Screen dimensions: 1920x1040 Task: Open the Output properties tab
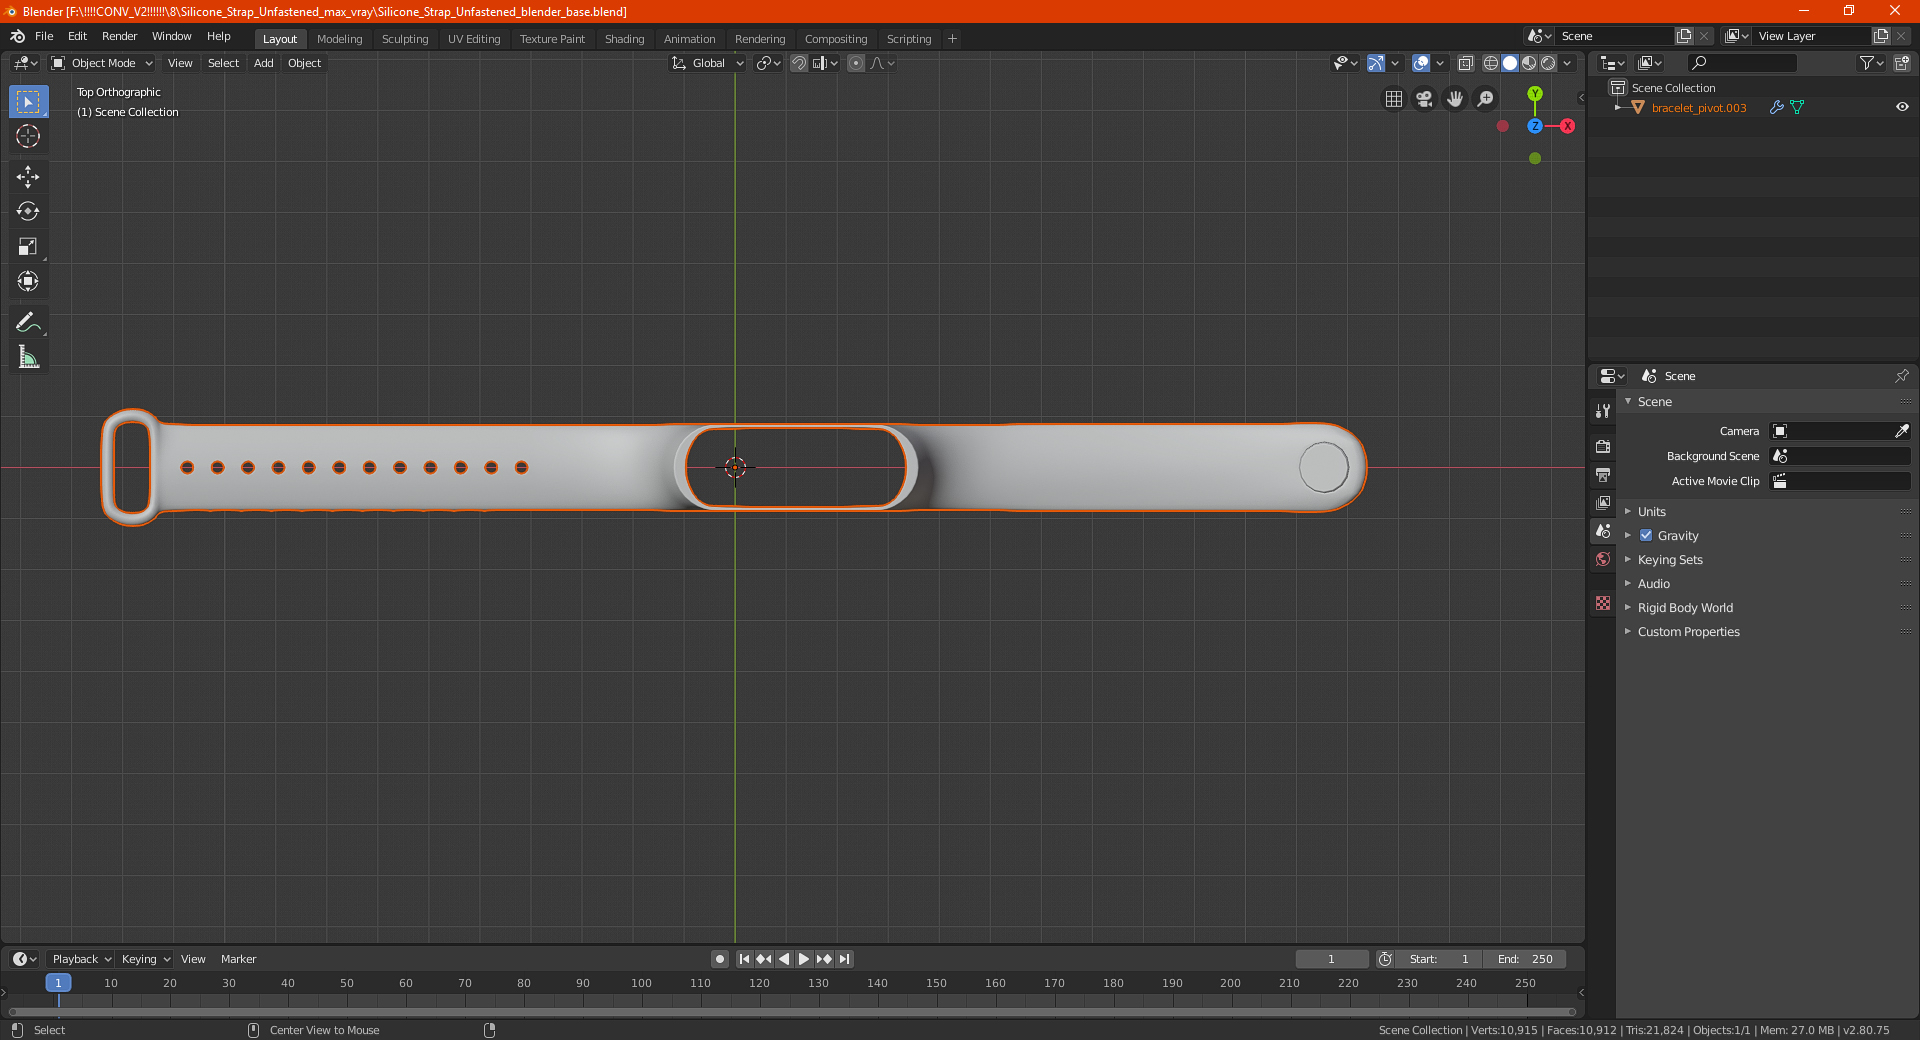coord(1603,474)
